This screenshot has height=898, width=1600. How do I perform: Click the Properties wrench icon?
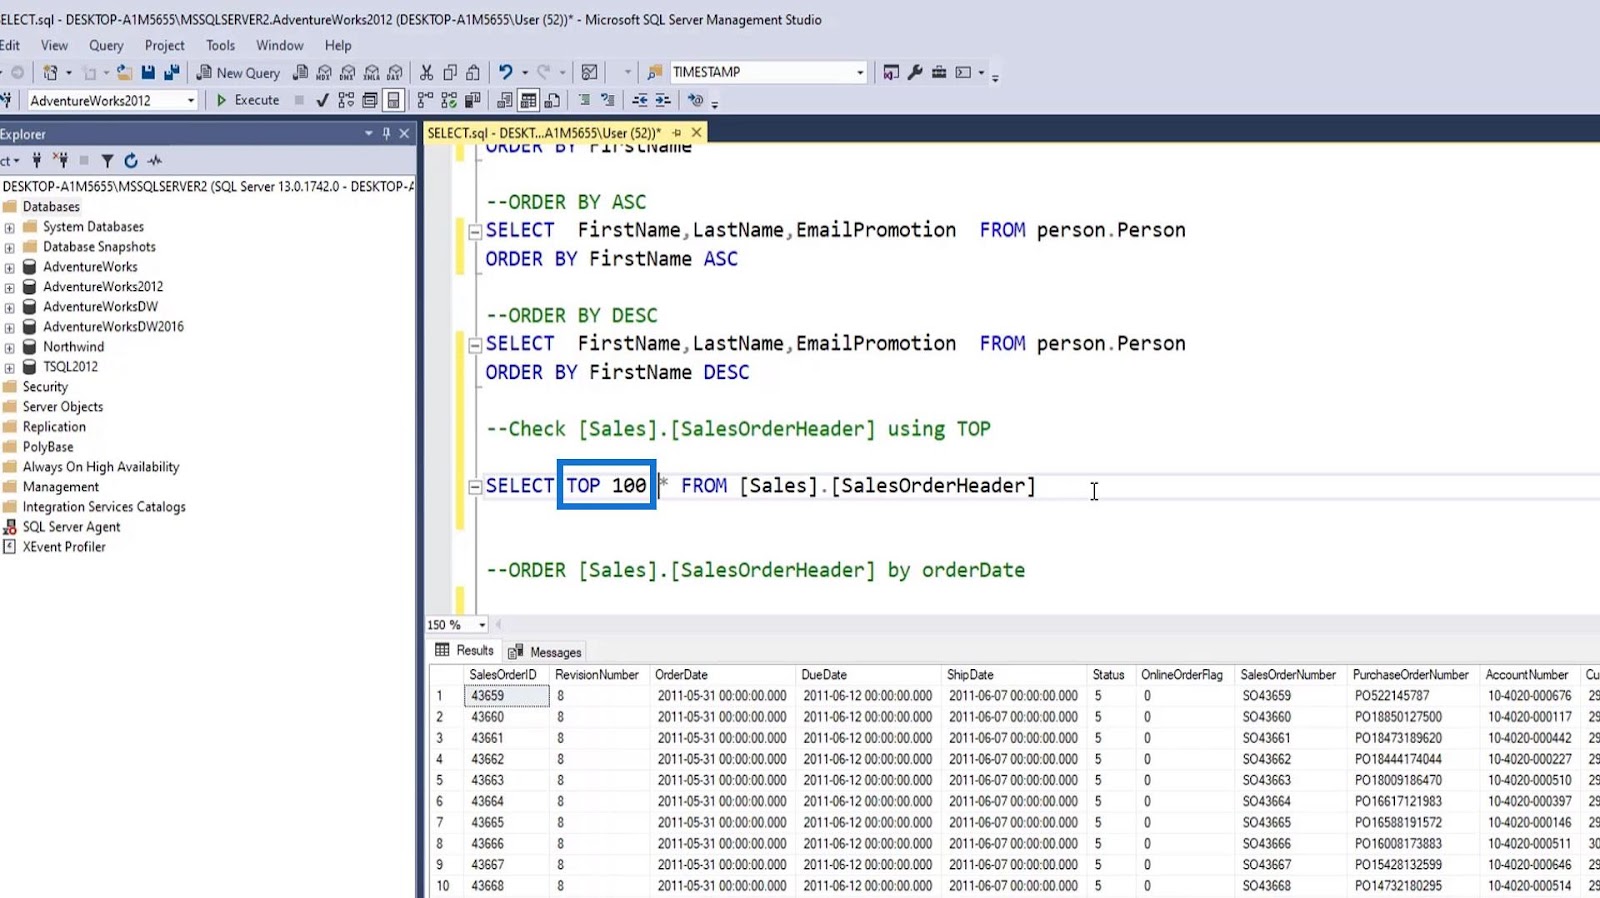click(x=915, y=72)
